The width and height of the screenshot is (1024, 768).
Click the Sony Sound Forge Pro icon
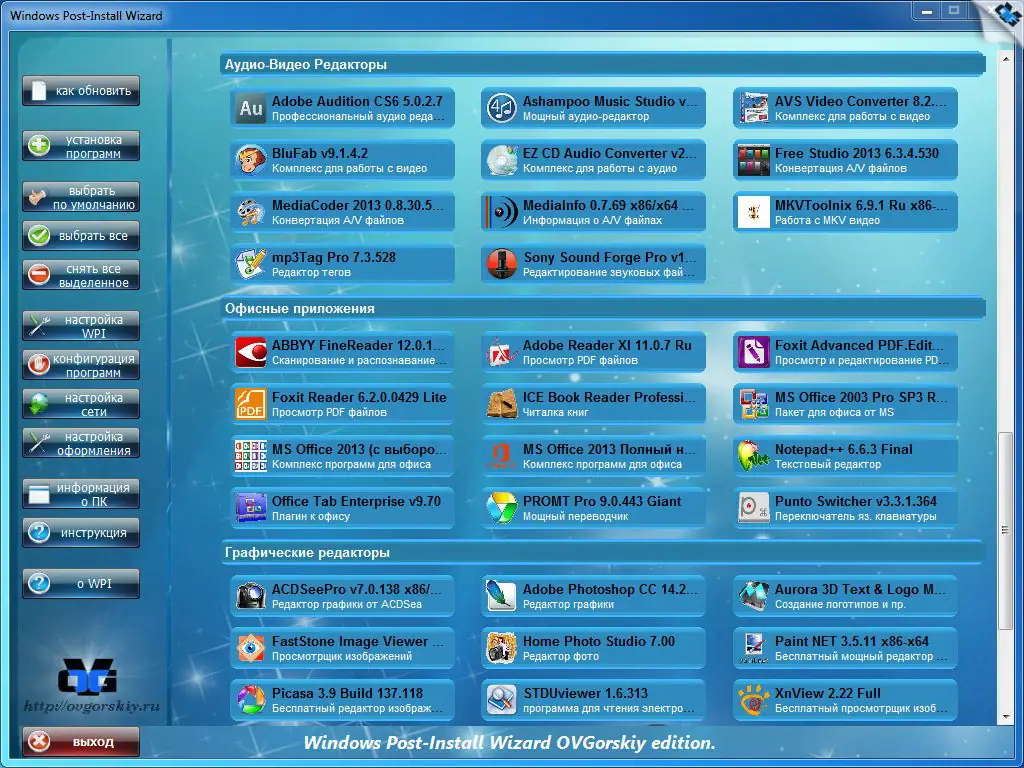(502, 264)
